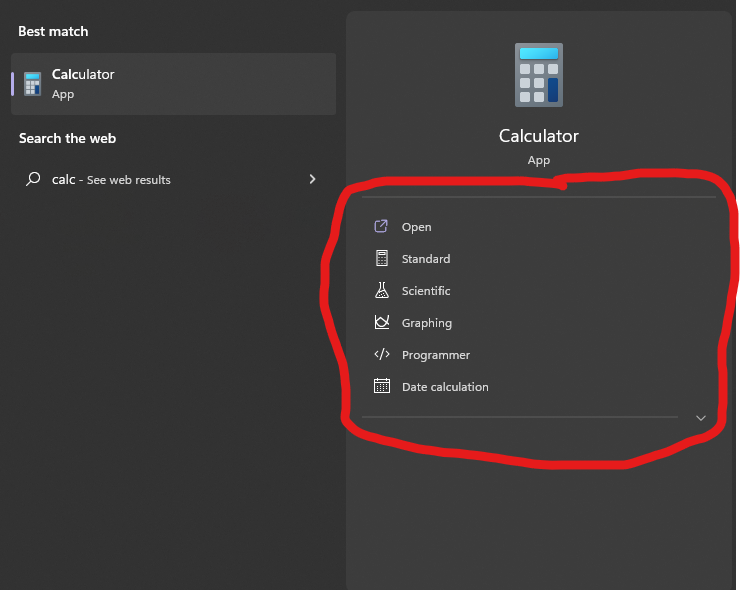Click the Date calculation calendar icon
740x590 pixels.
click(382, 386)
